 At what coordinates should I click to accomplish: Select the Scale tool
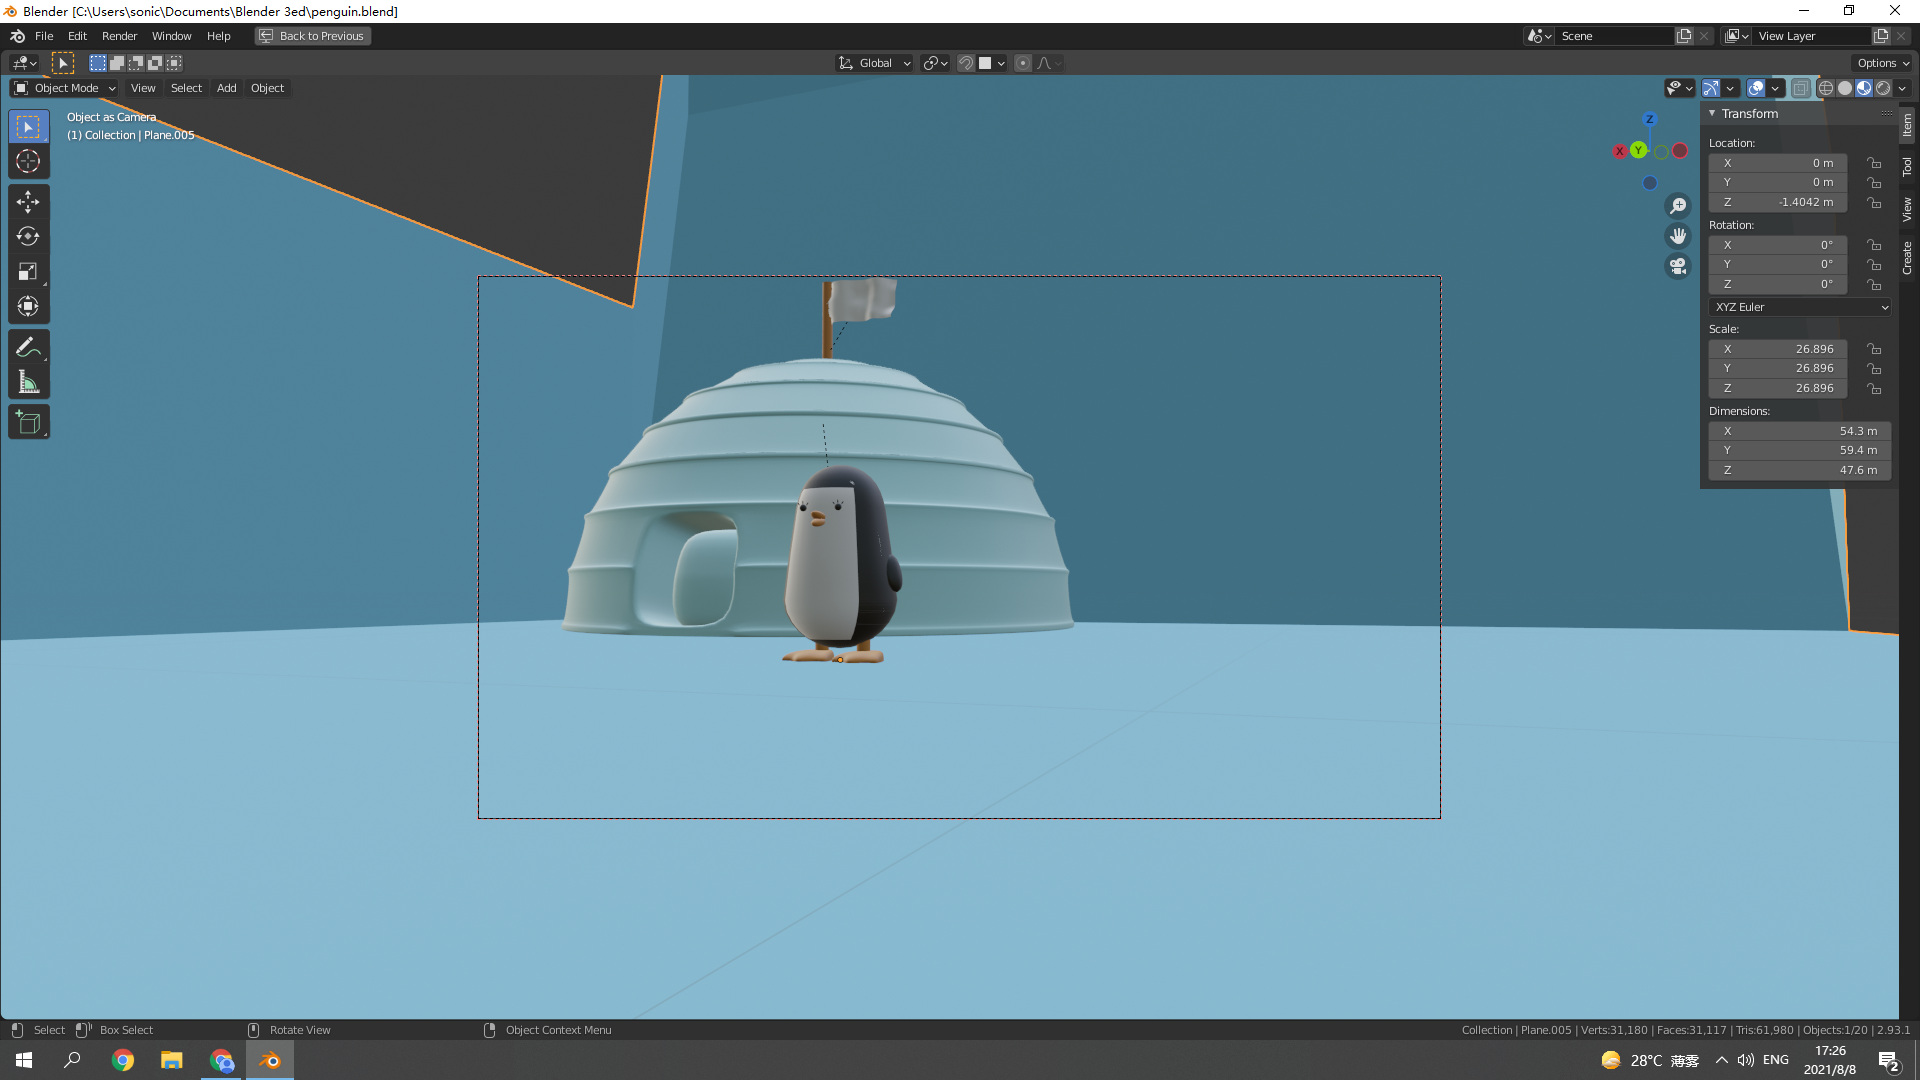tap(28, 272)
